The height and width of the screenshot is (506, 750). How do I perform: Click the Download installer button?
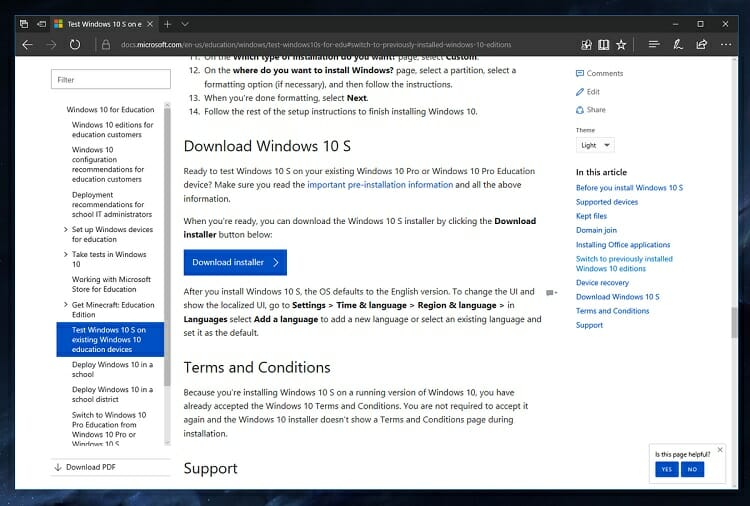(x=235, y=262)
